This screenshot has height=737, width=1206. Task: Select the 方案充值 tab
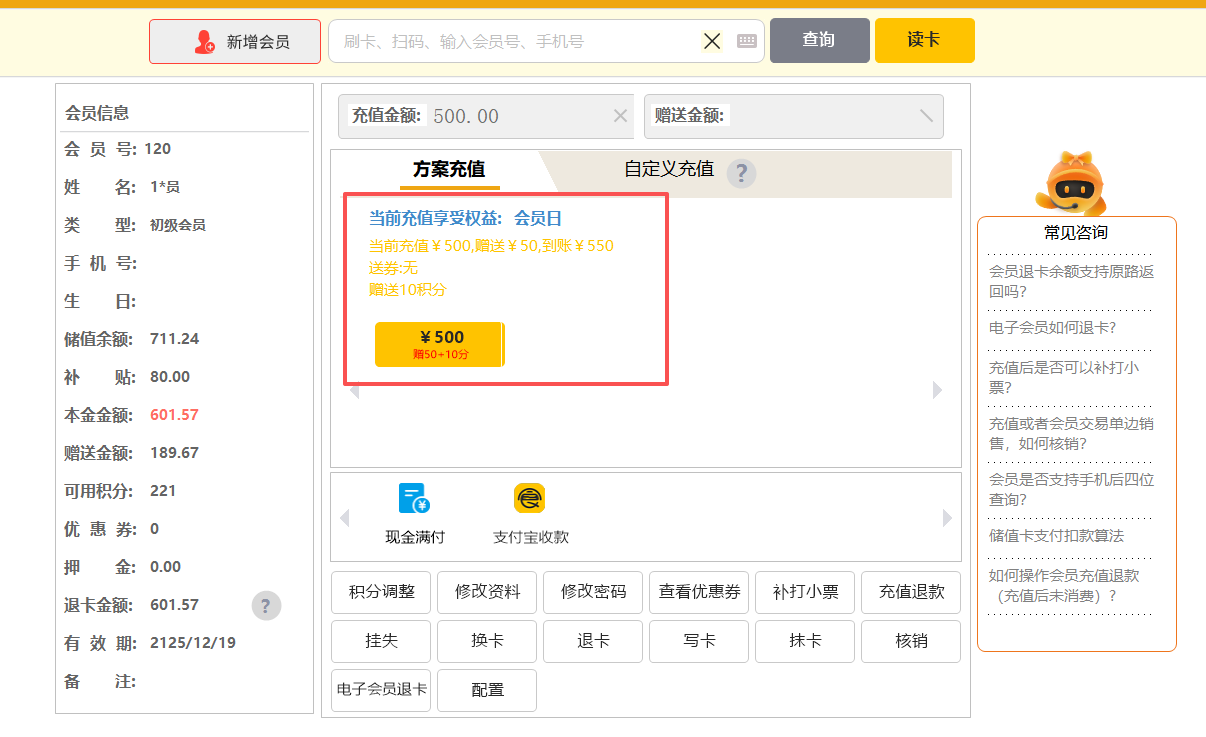[x=449, y=169]
